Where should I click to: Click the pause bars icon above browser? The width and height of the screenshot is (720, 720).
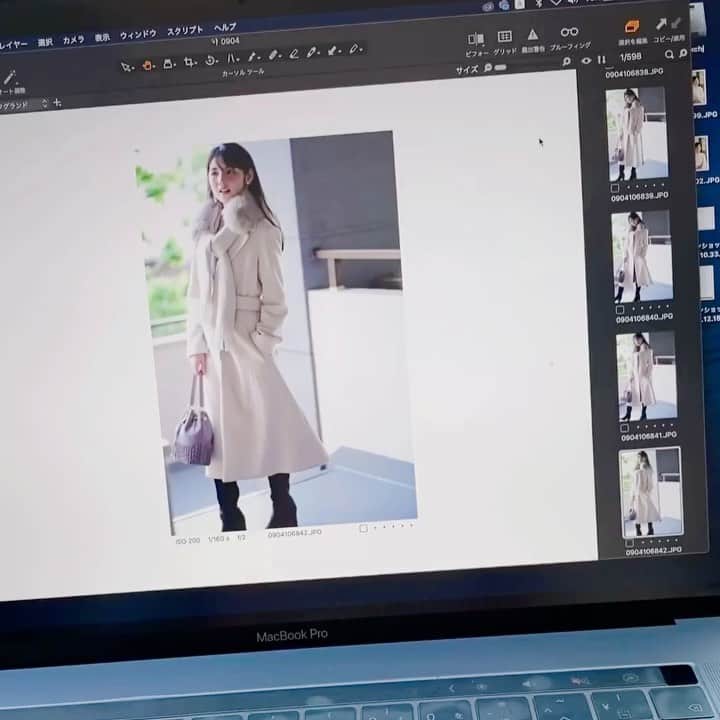click(x=602, y=59)
